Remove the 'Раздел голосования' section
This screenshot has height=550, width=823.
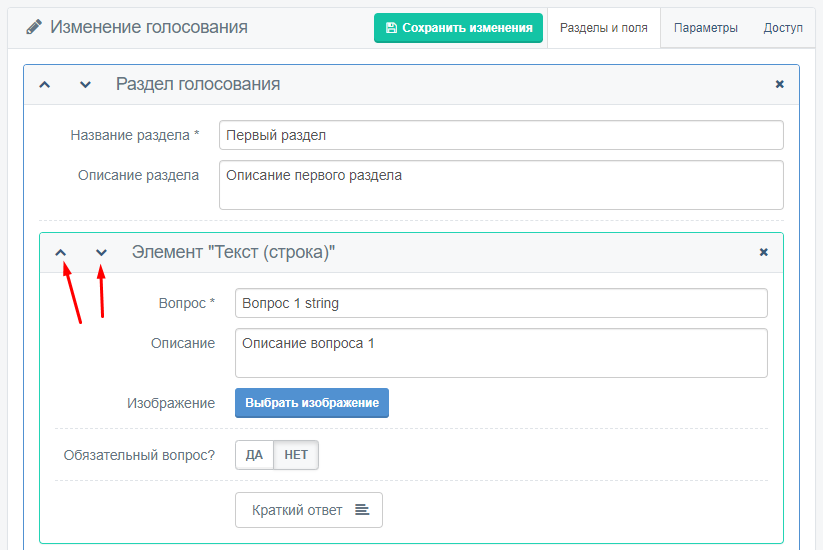pos(779,84)
